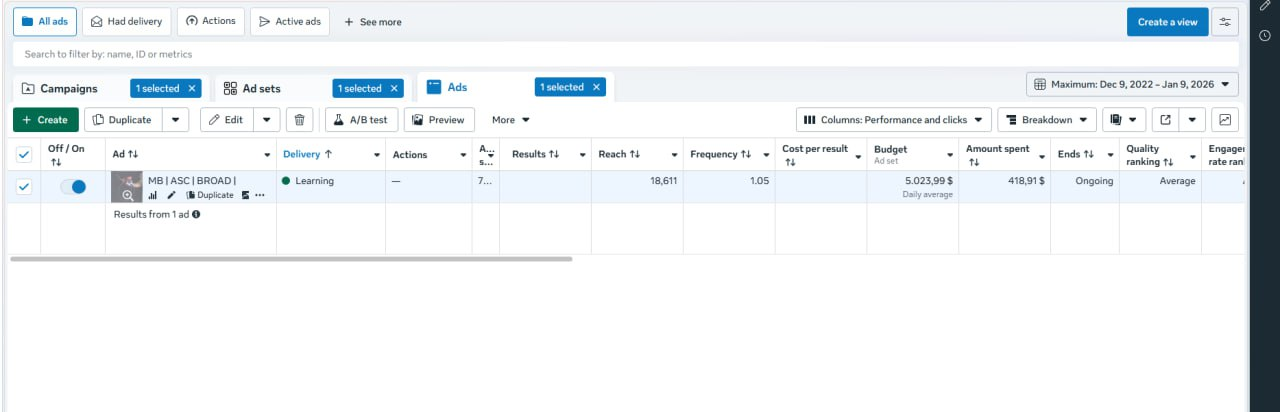Click See more views
This screenshot has height=412, width=1280.
(x=373, y=22)
